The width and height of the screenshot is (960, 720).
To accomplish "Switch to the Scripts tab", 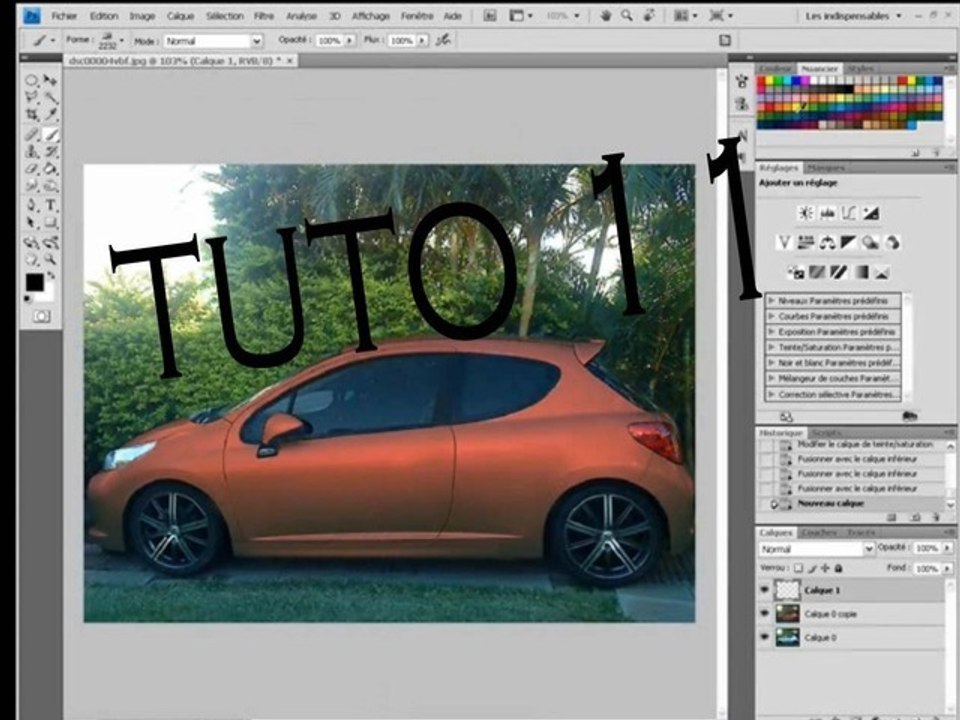I will pyautogui.click(x=825, y=433).
